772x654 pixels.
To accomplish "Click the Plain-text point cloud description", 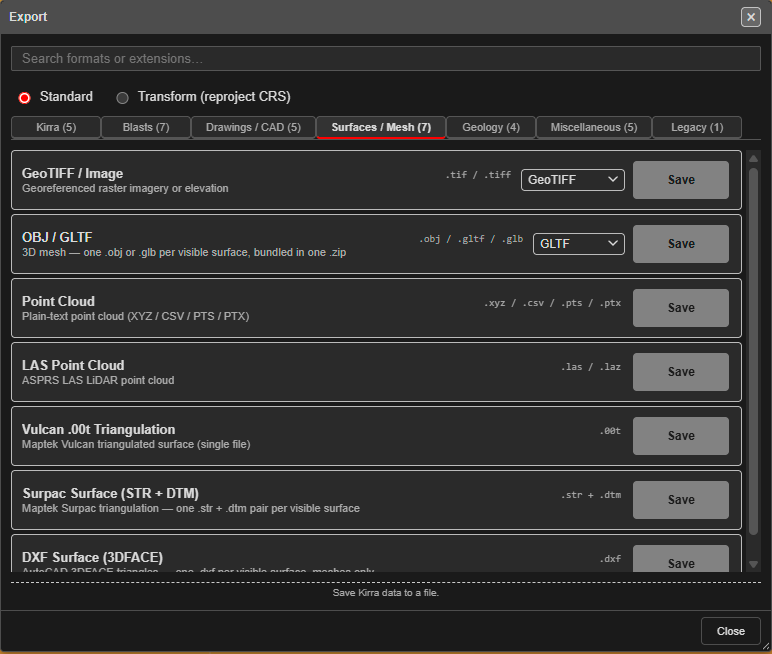I will (135, 317).
